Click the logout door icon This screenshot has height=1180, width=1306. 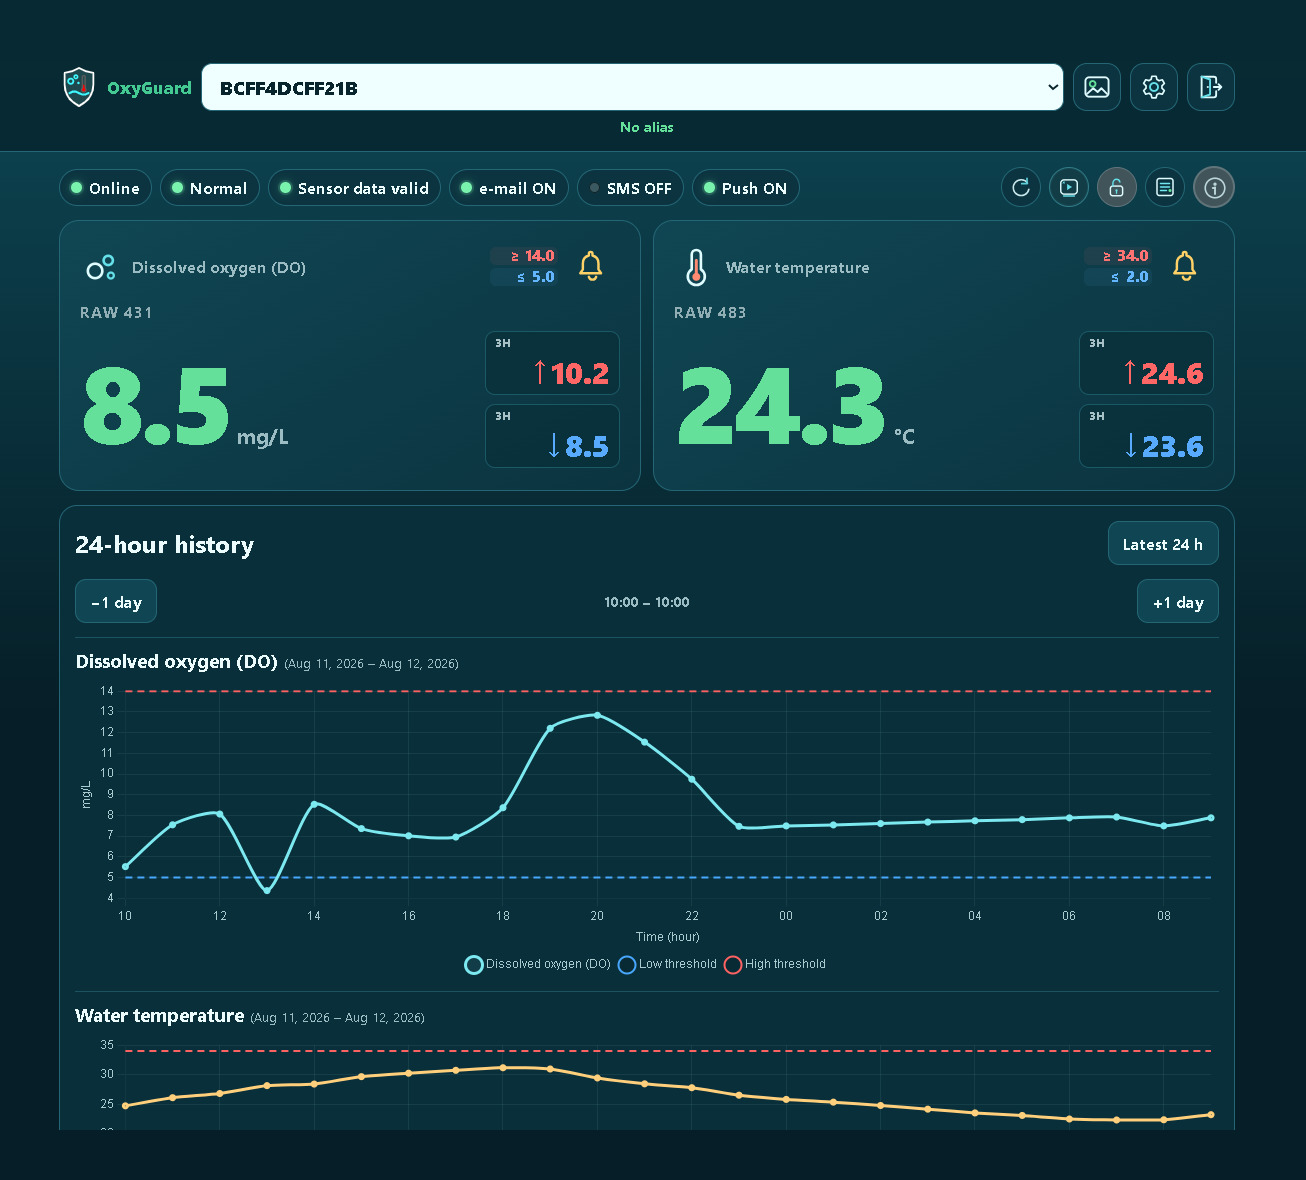[1211, 87]
